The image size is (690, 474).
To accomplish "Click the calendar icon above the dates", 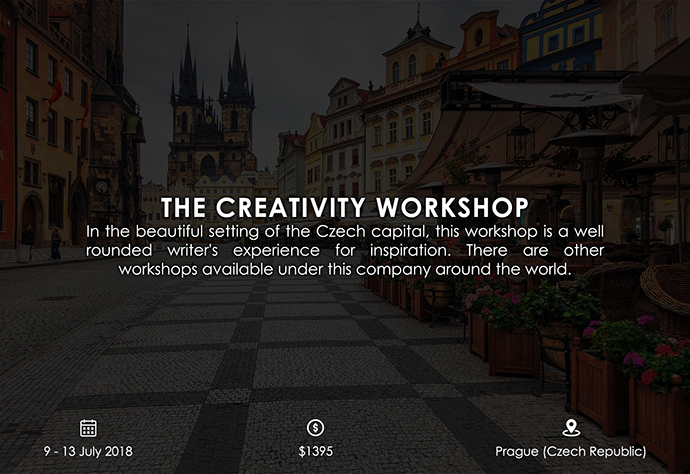I will [x=89, y=428].
